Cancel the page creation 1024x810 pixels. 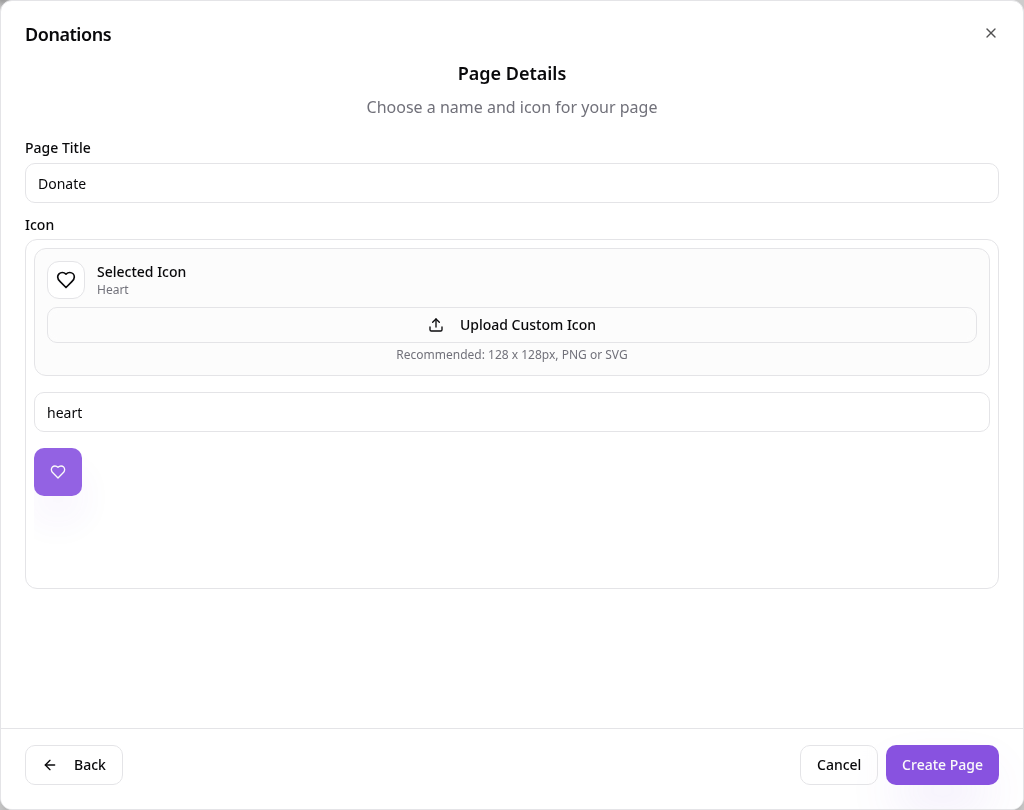tap(839, 765)
